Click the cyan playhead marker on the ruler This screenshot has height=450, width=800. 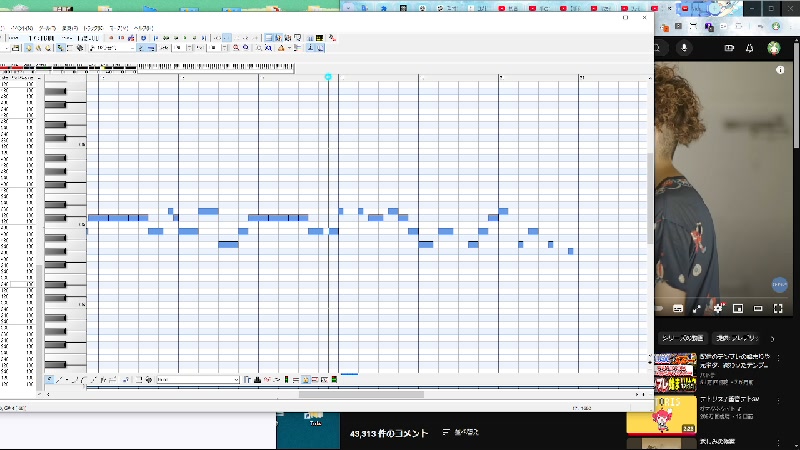[x=328, y=77]
